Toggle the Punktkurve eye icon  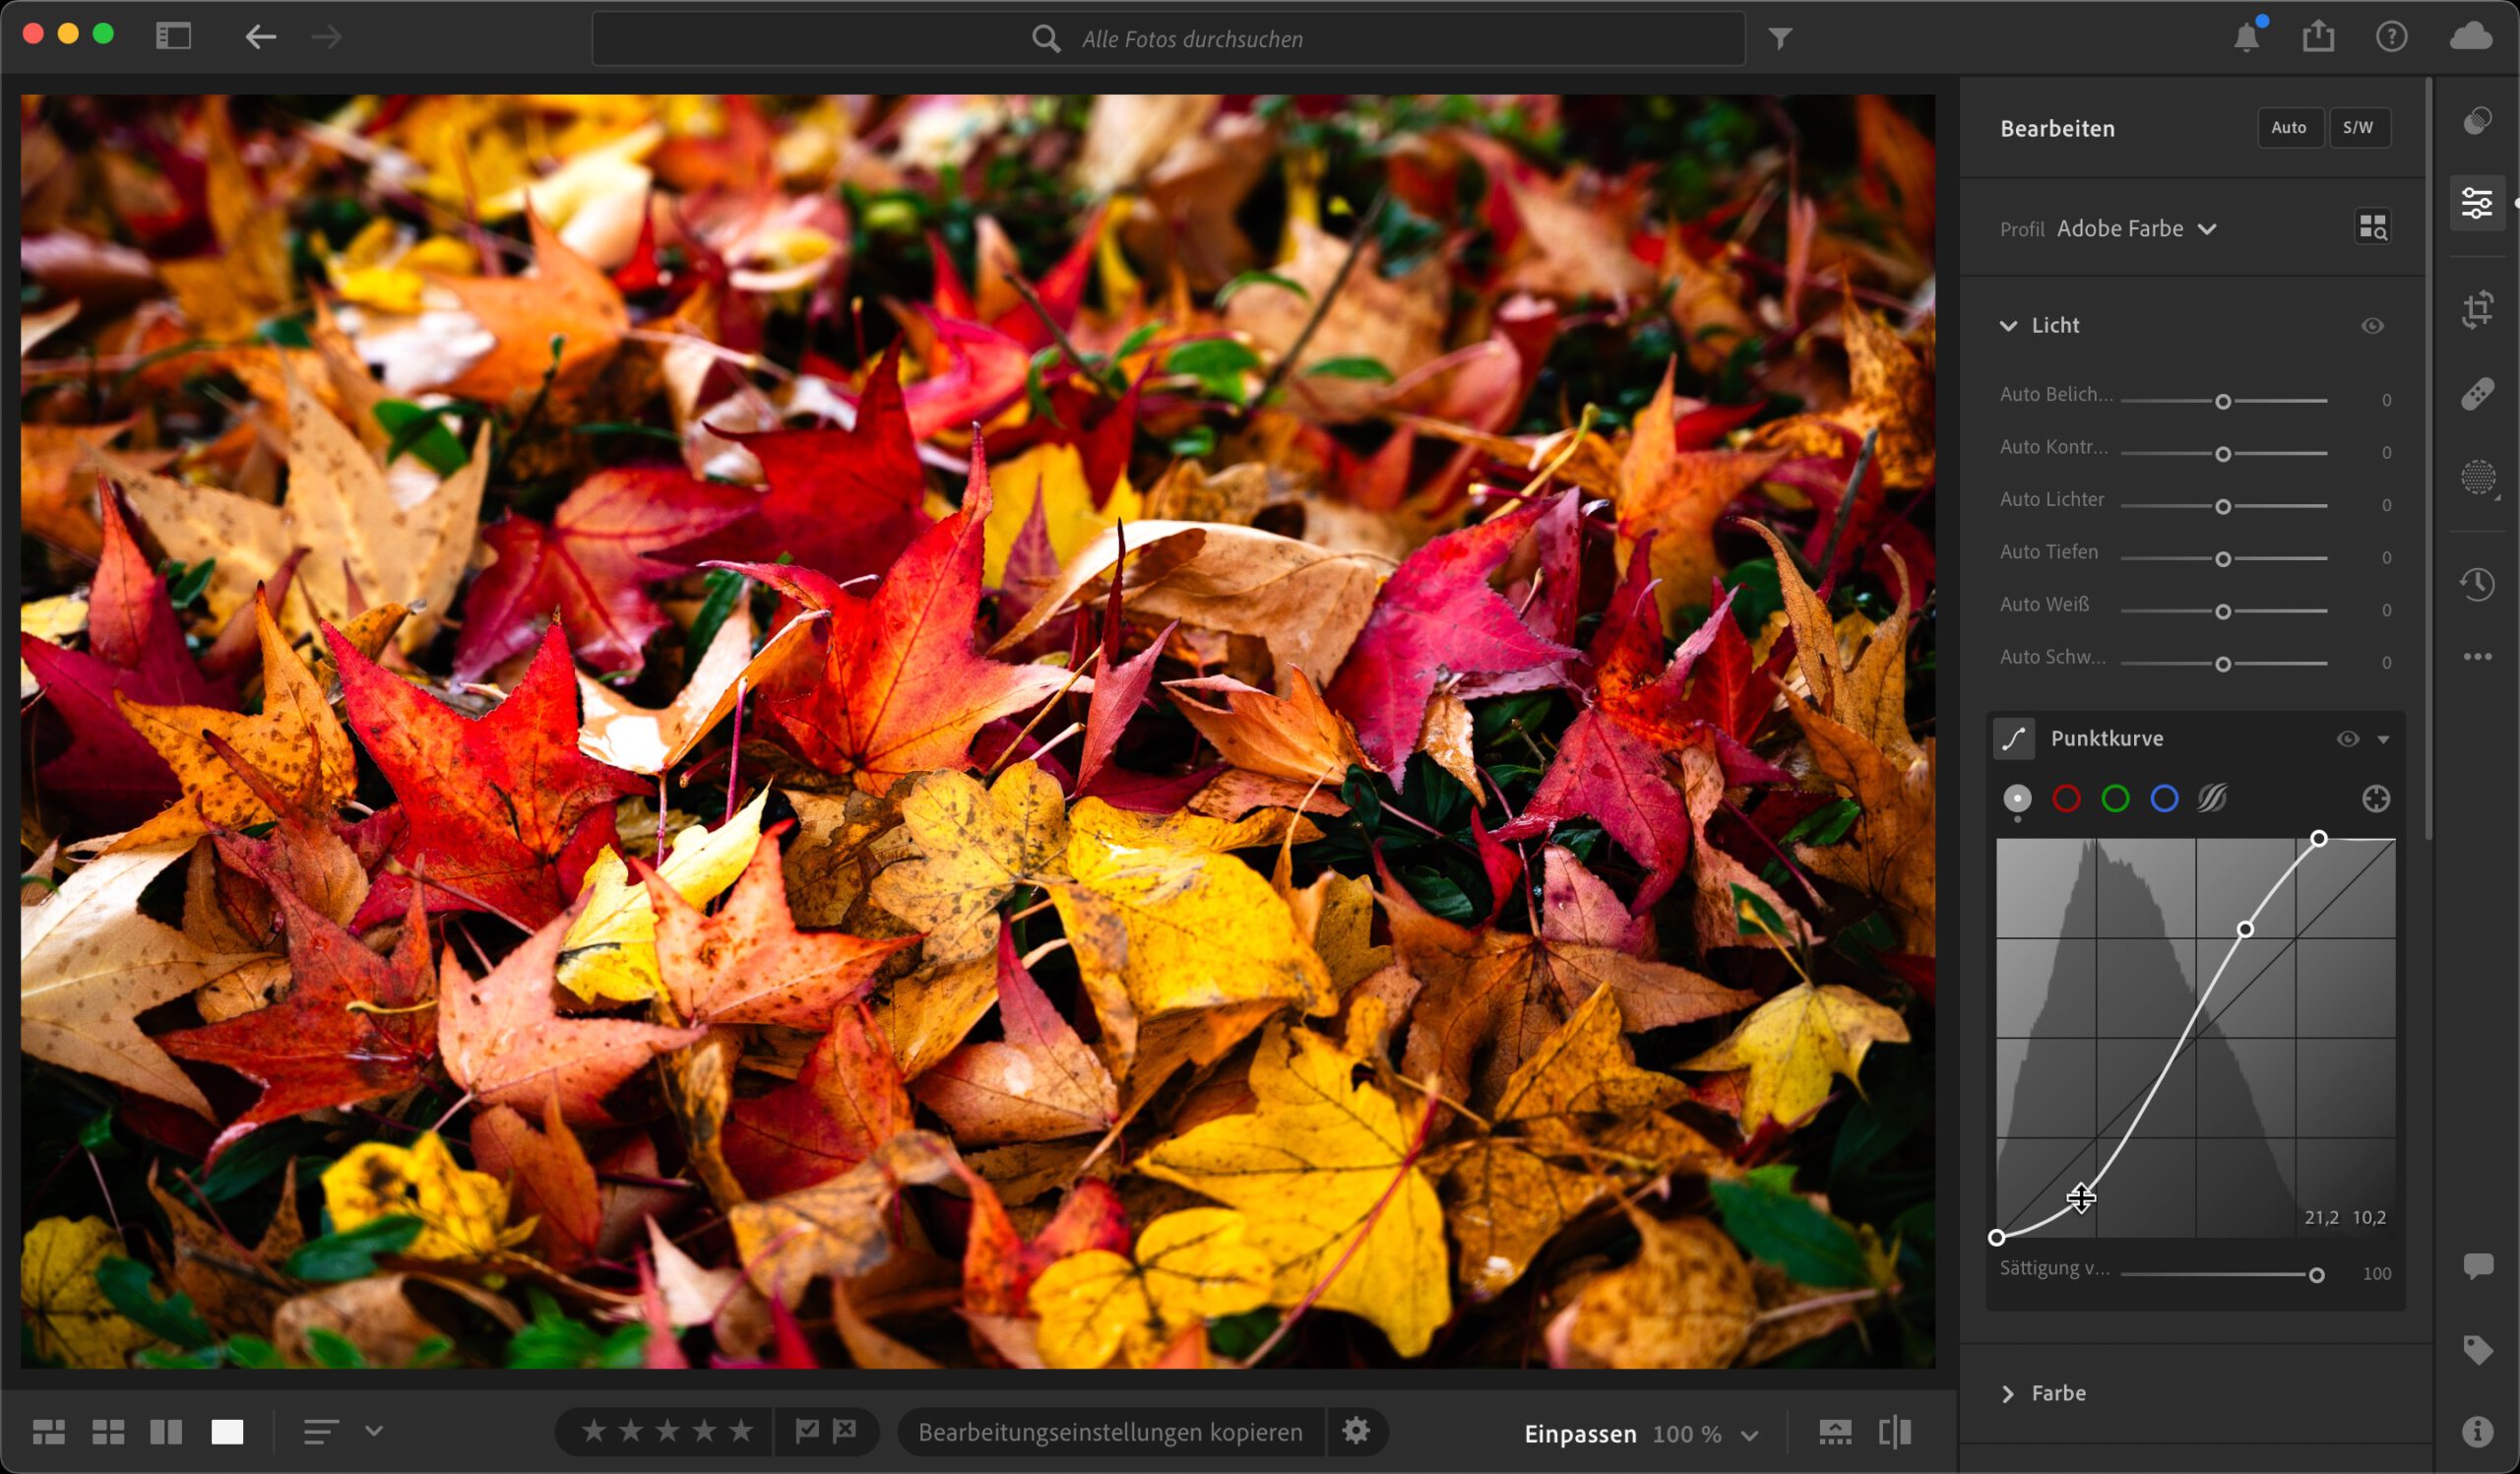tap(2347, 739)
